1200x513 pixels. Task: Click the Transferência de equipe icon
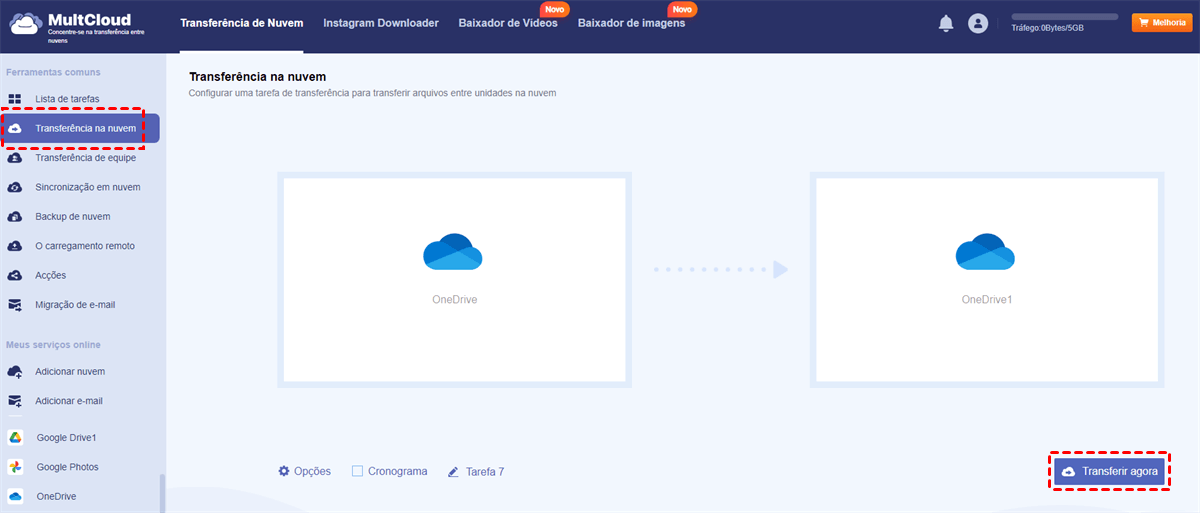(x=14, y=158)
